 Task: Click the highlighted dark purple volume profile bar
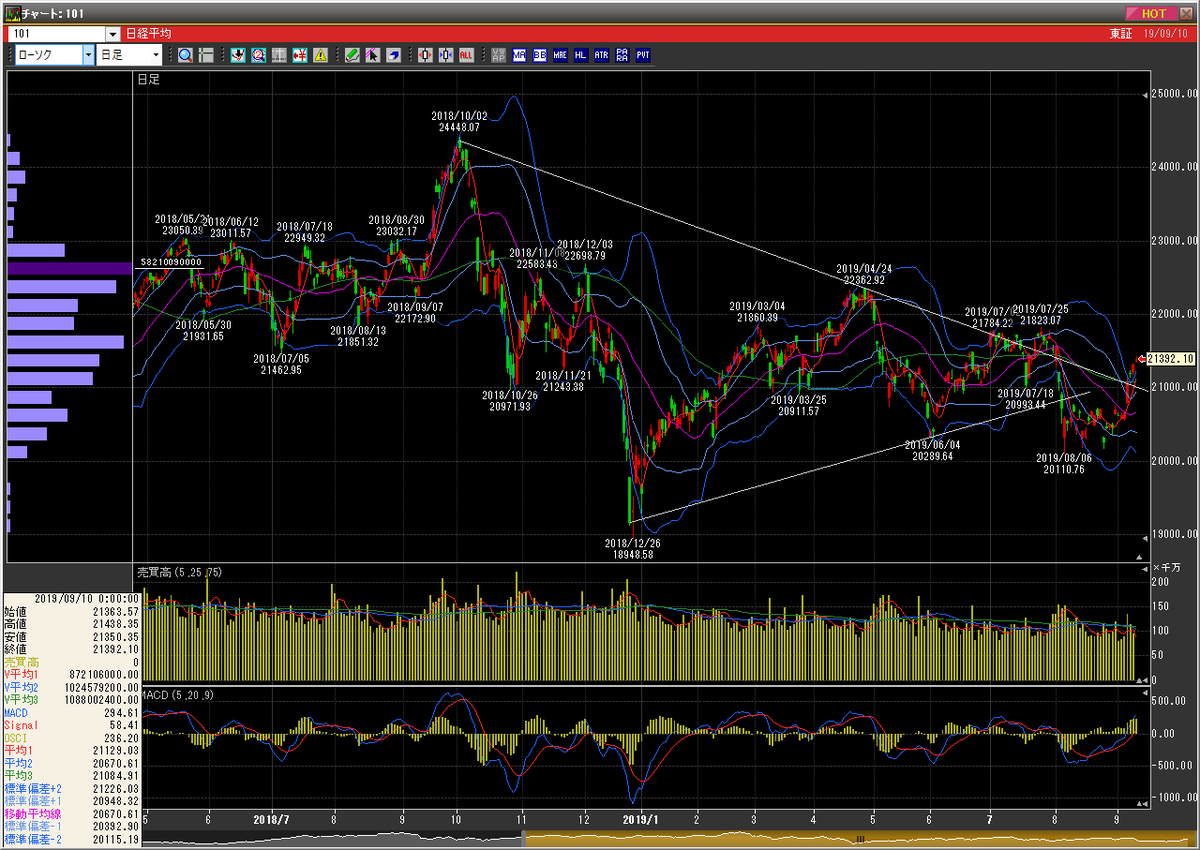pos(70,268)
